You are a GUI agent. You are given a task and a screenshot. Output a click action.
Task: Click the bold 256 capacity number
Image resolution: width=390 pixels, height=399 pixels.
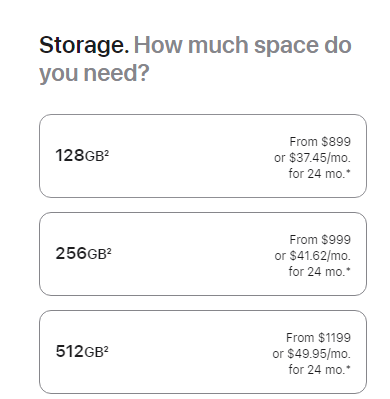pyautogui.click(x=71, y=253)
